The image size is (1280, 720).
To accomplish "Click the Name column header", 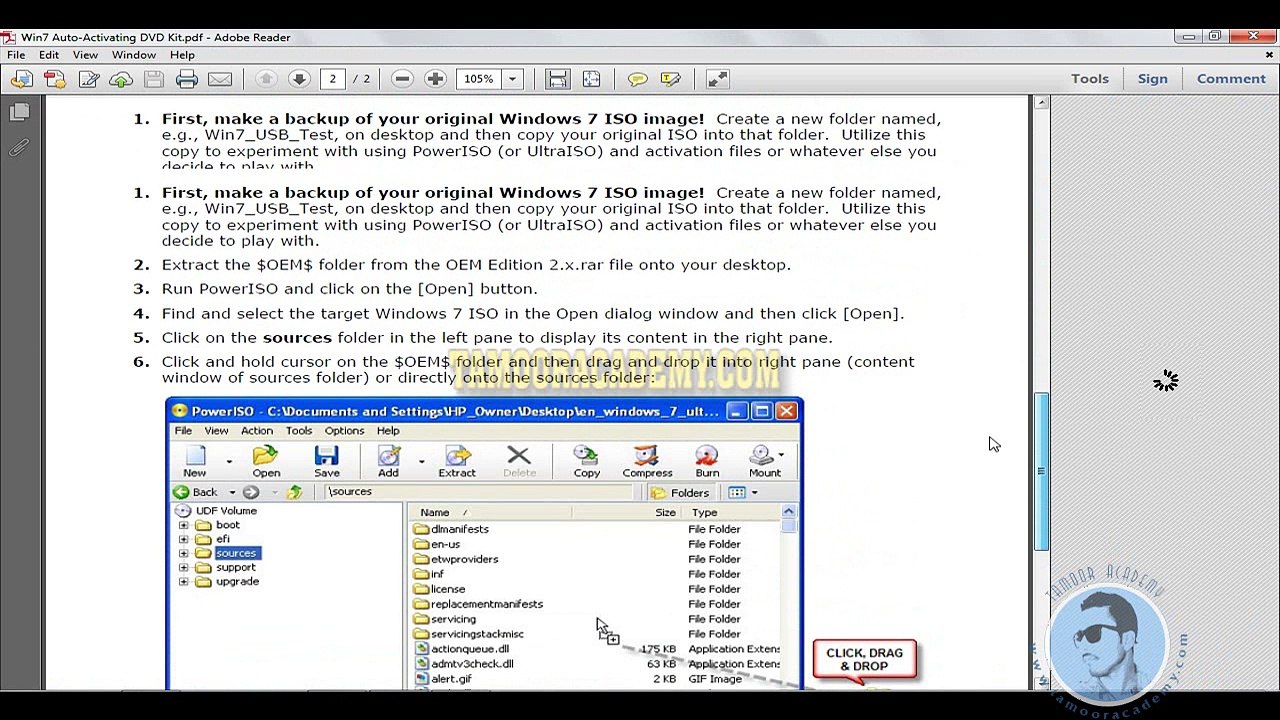I will click(490, 512).
